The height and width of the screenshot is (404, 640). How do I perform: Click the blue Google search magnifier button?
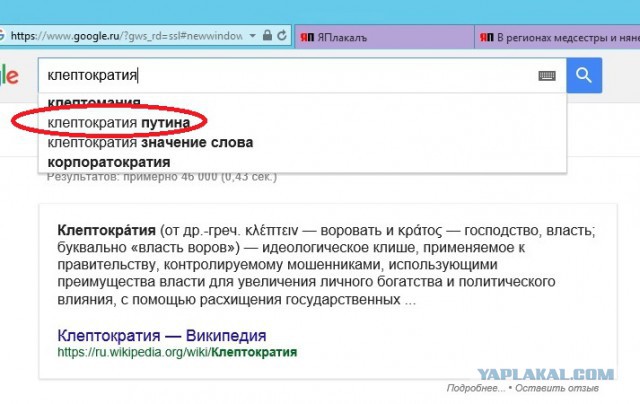coord(584,75)
